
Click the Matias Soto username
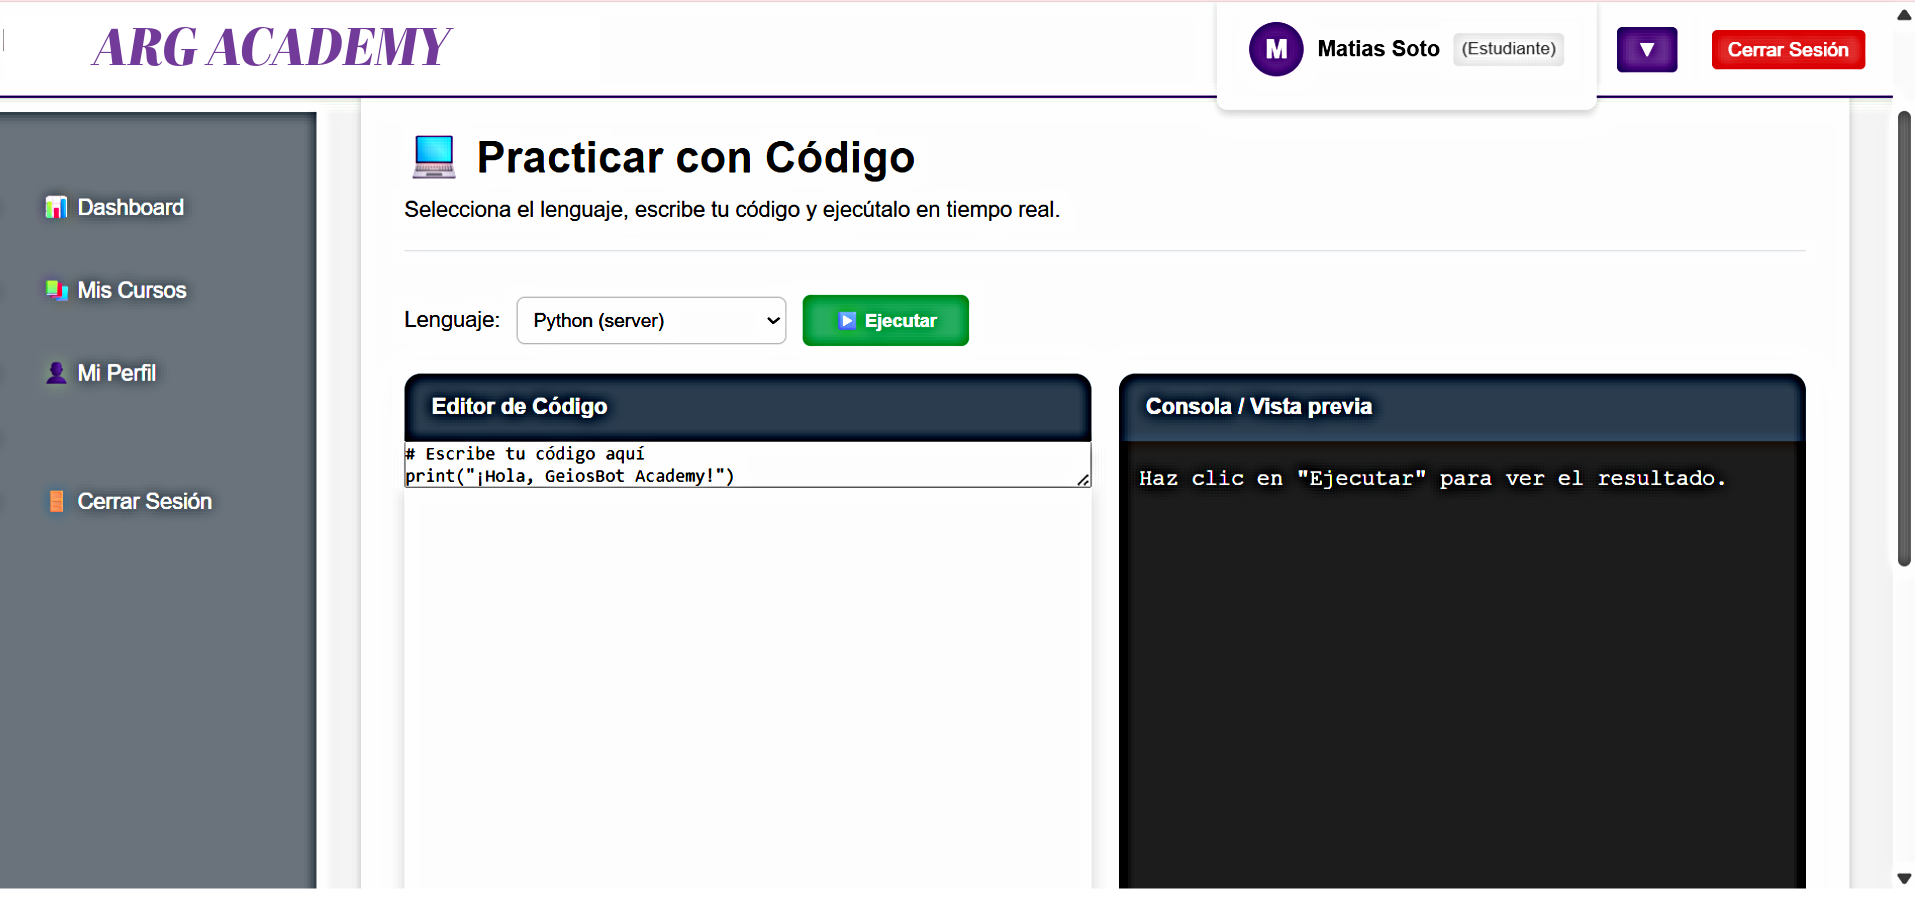point(1378,48)
